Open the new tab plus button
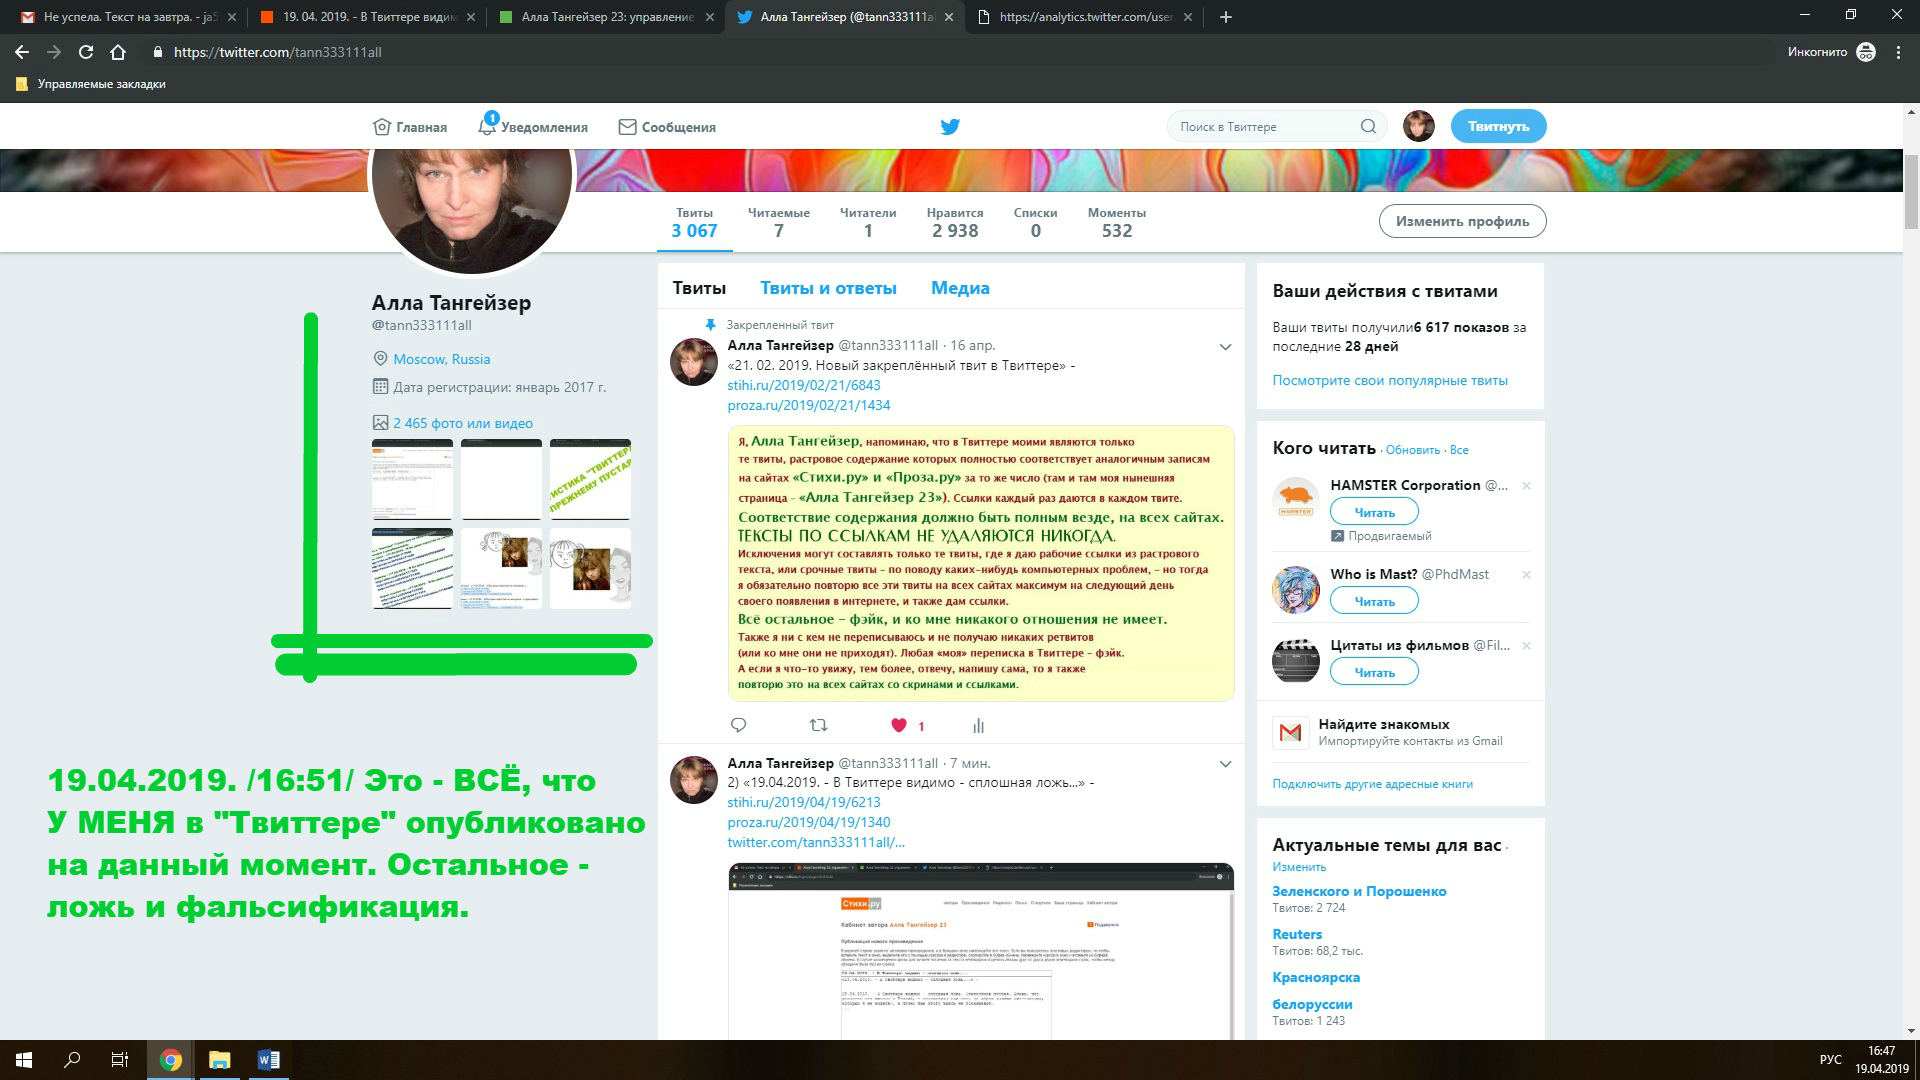Image resolution: width=1920 pixels, height=1080 pixels. (1226, 17)
